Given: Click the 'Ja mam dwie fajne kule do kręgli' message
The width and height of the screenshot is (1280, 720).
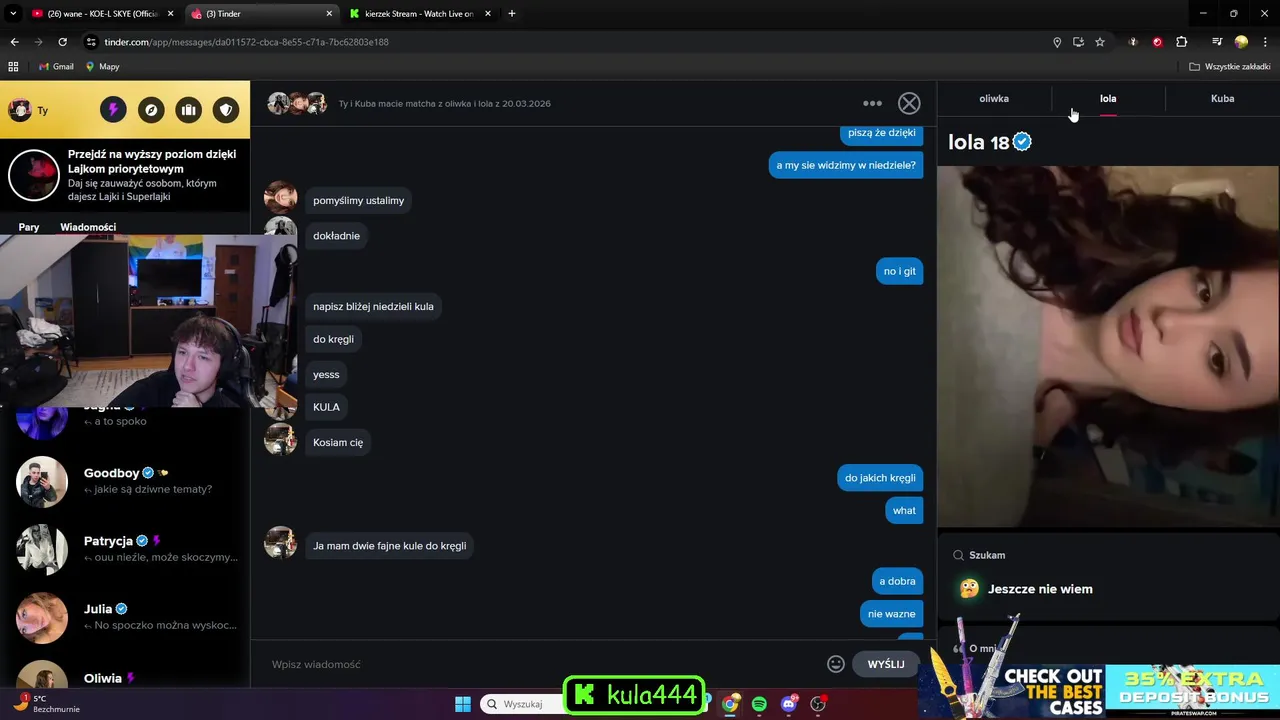Looking at the screenshot, I should pyautogui.click(x=389, y=546).
